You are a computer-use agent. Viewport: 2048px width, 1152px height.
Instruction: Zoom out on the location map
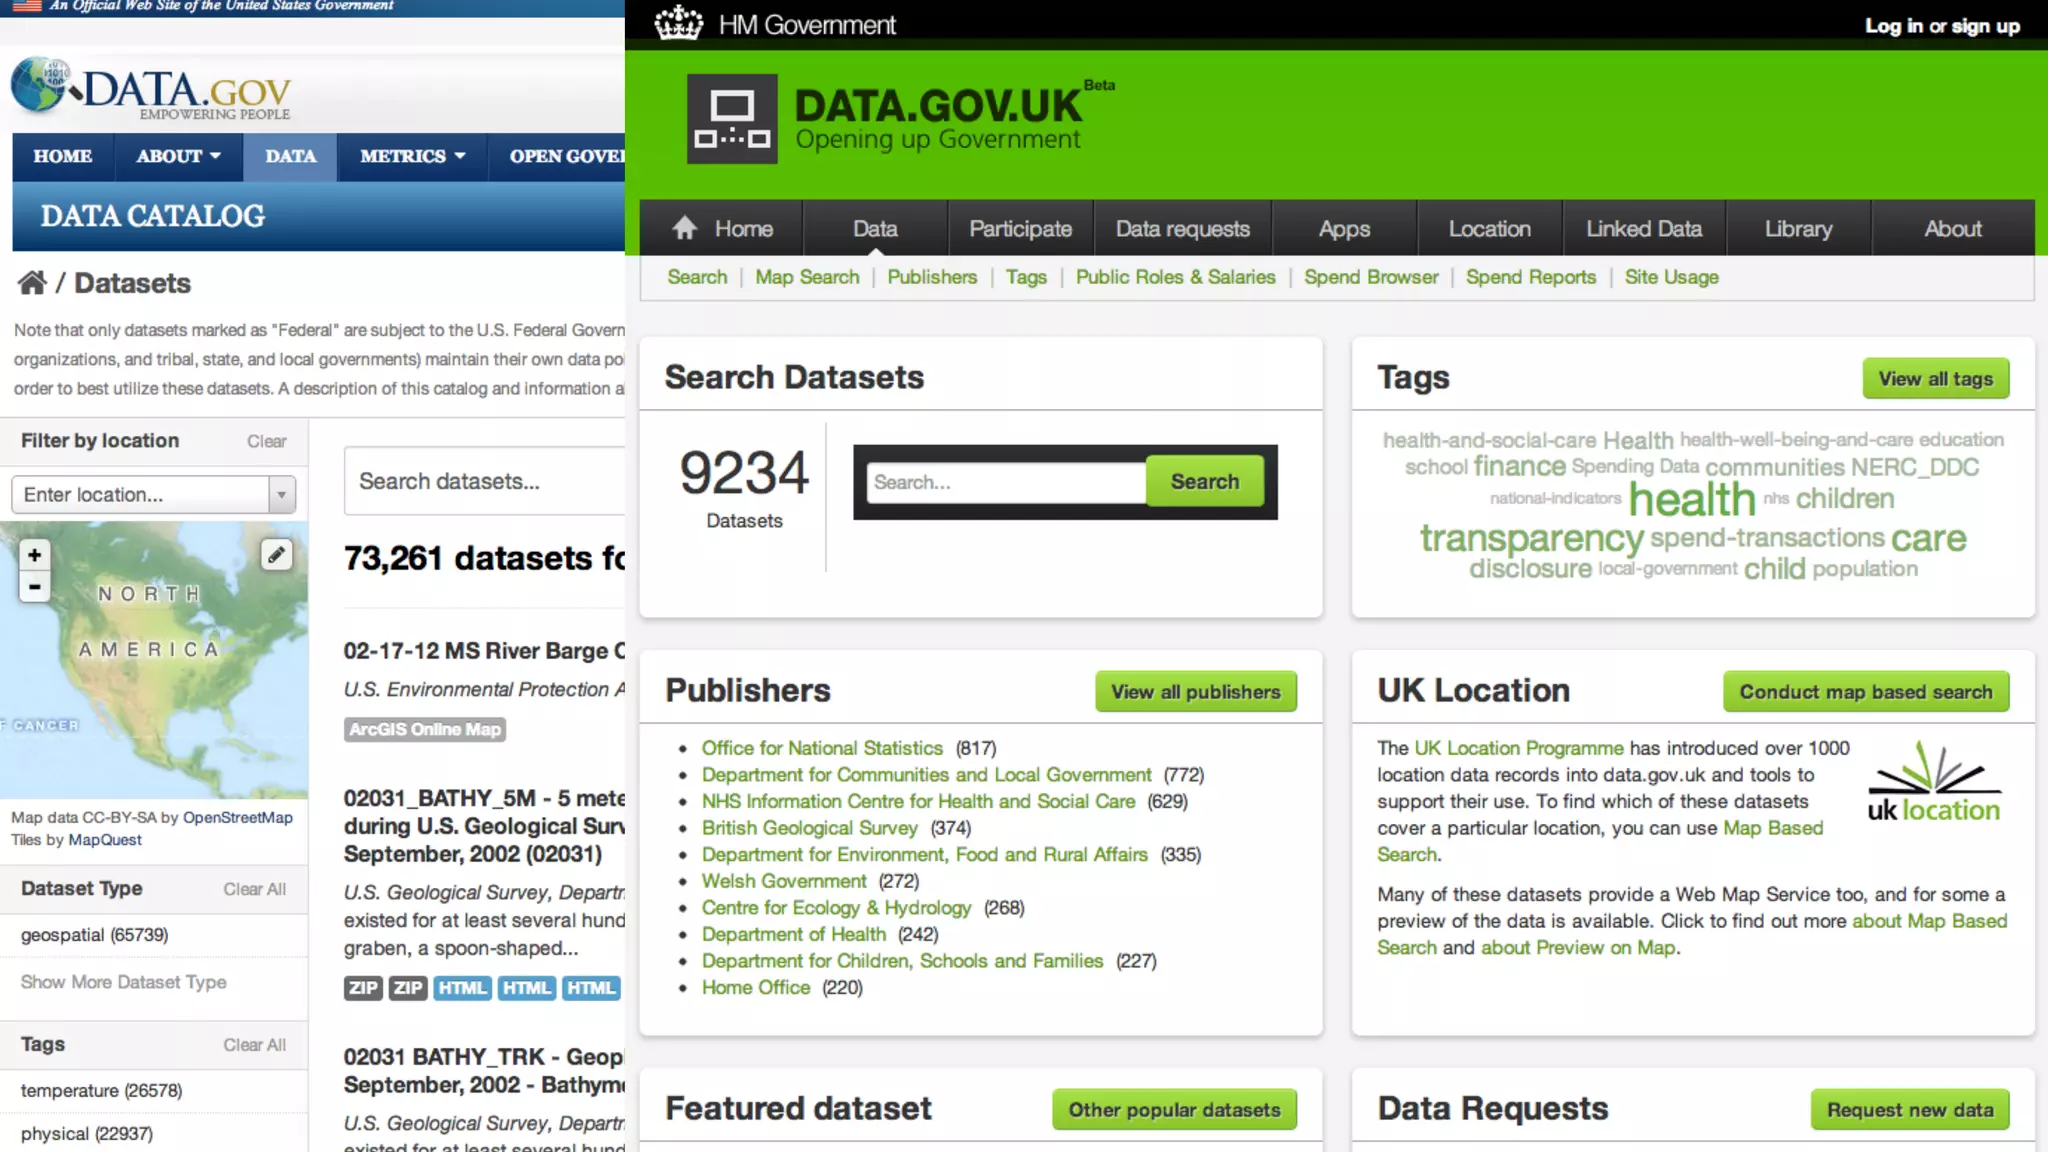tap(34, 587)
